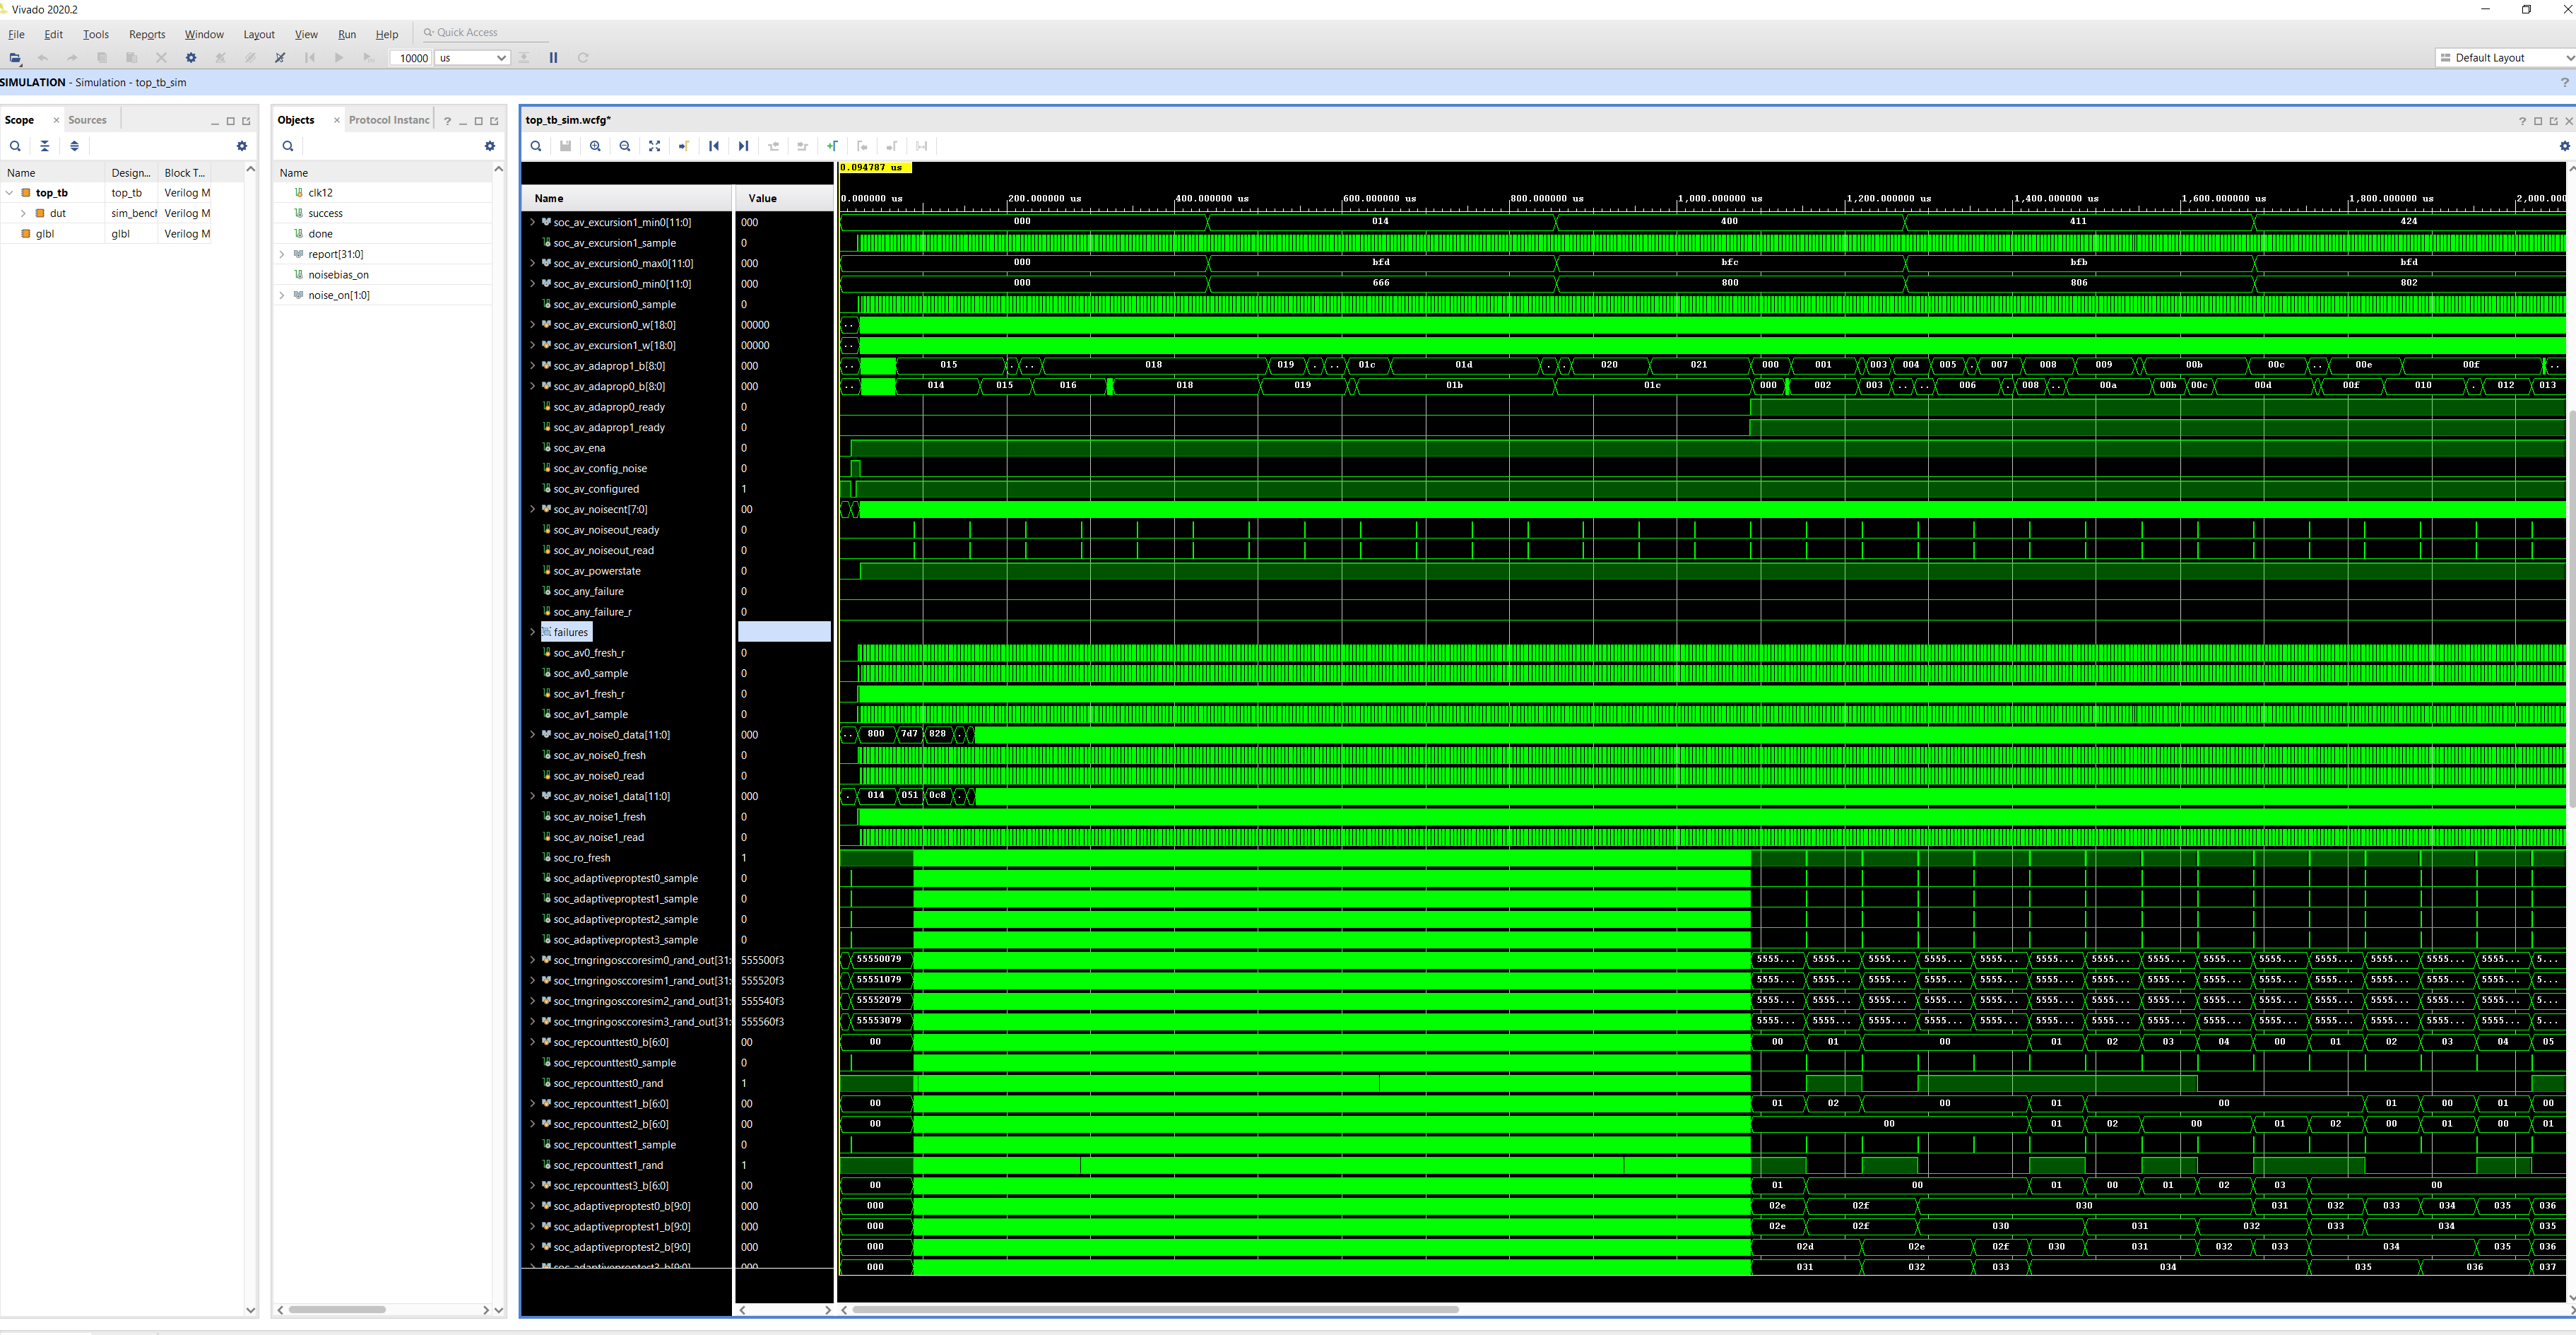Open the main toolbar settings gear
This screenshot has height=1335, width=2576.
pyautogui.click(x=191, y=58)
